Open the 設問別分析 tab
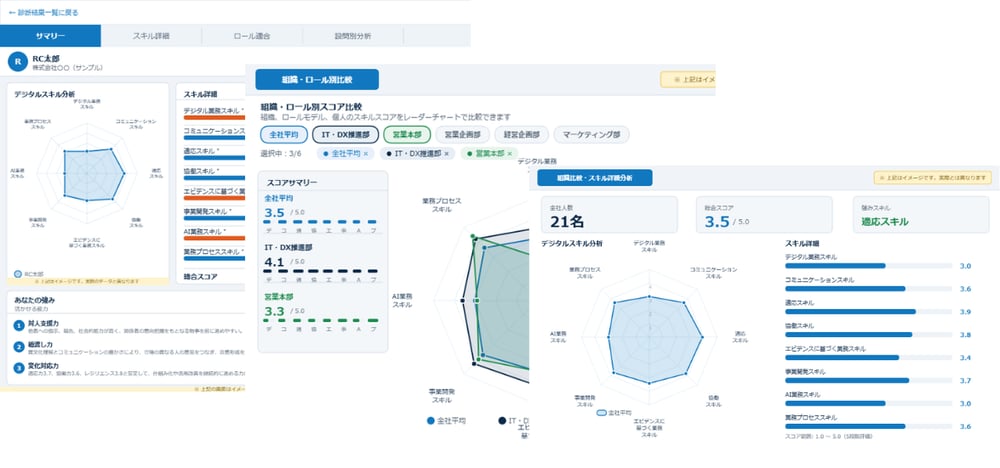Viewport: 1000px width, 468px height. click(353, 36)
